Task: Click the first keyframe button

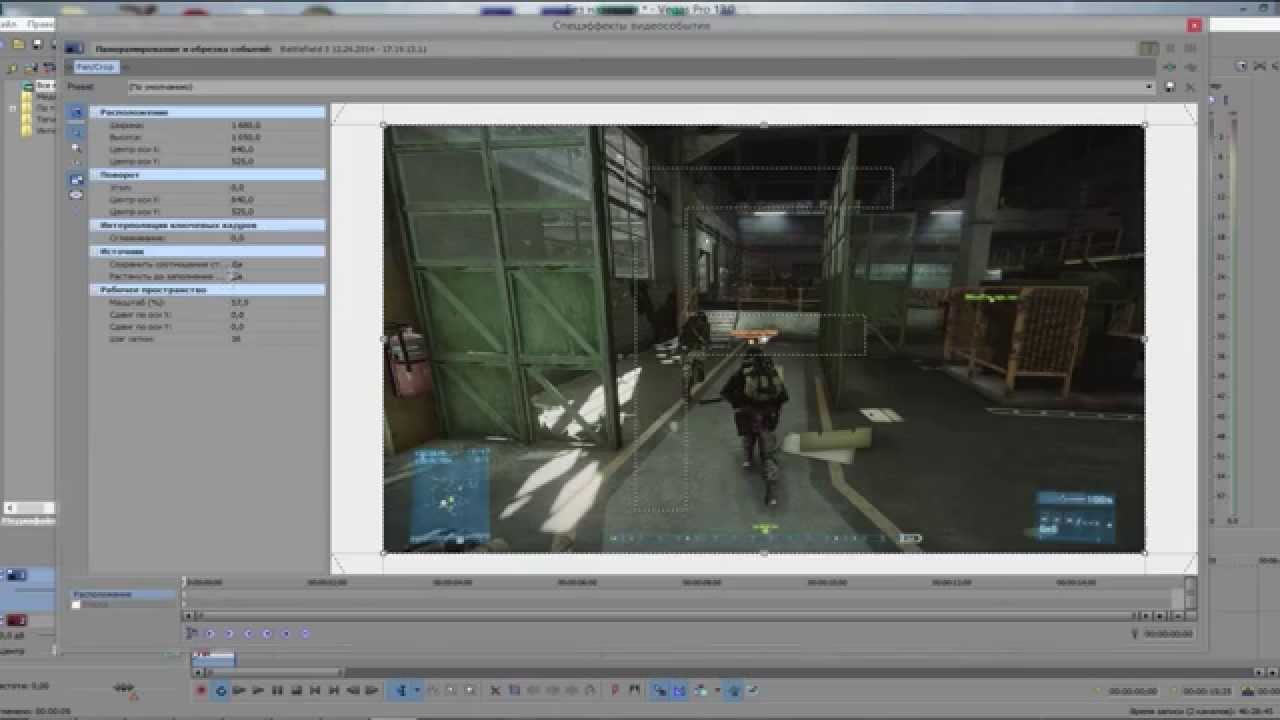Action: click(x=210, y=633)
